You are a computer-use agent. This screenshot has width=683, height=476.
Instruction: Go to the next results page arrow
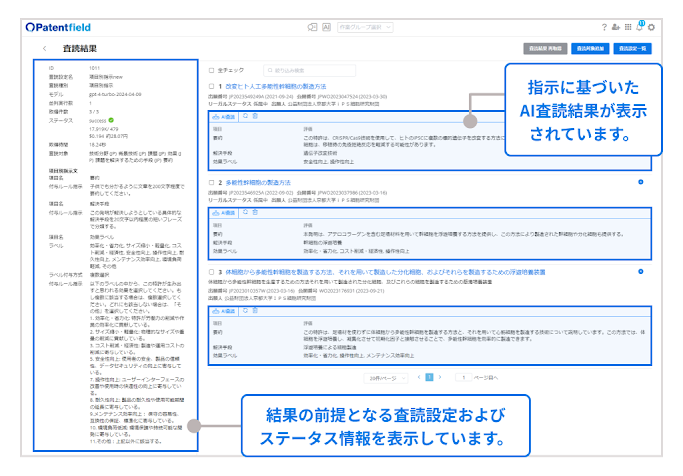441,377
